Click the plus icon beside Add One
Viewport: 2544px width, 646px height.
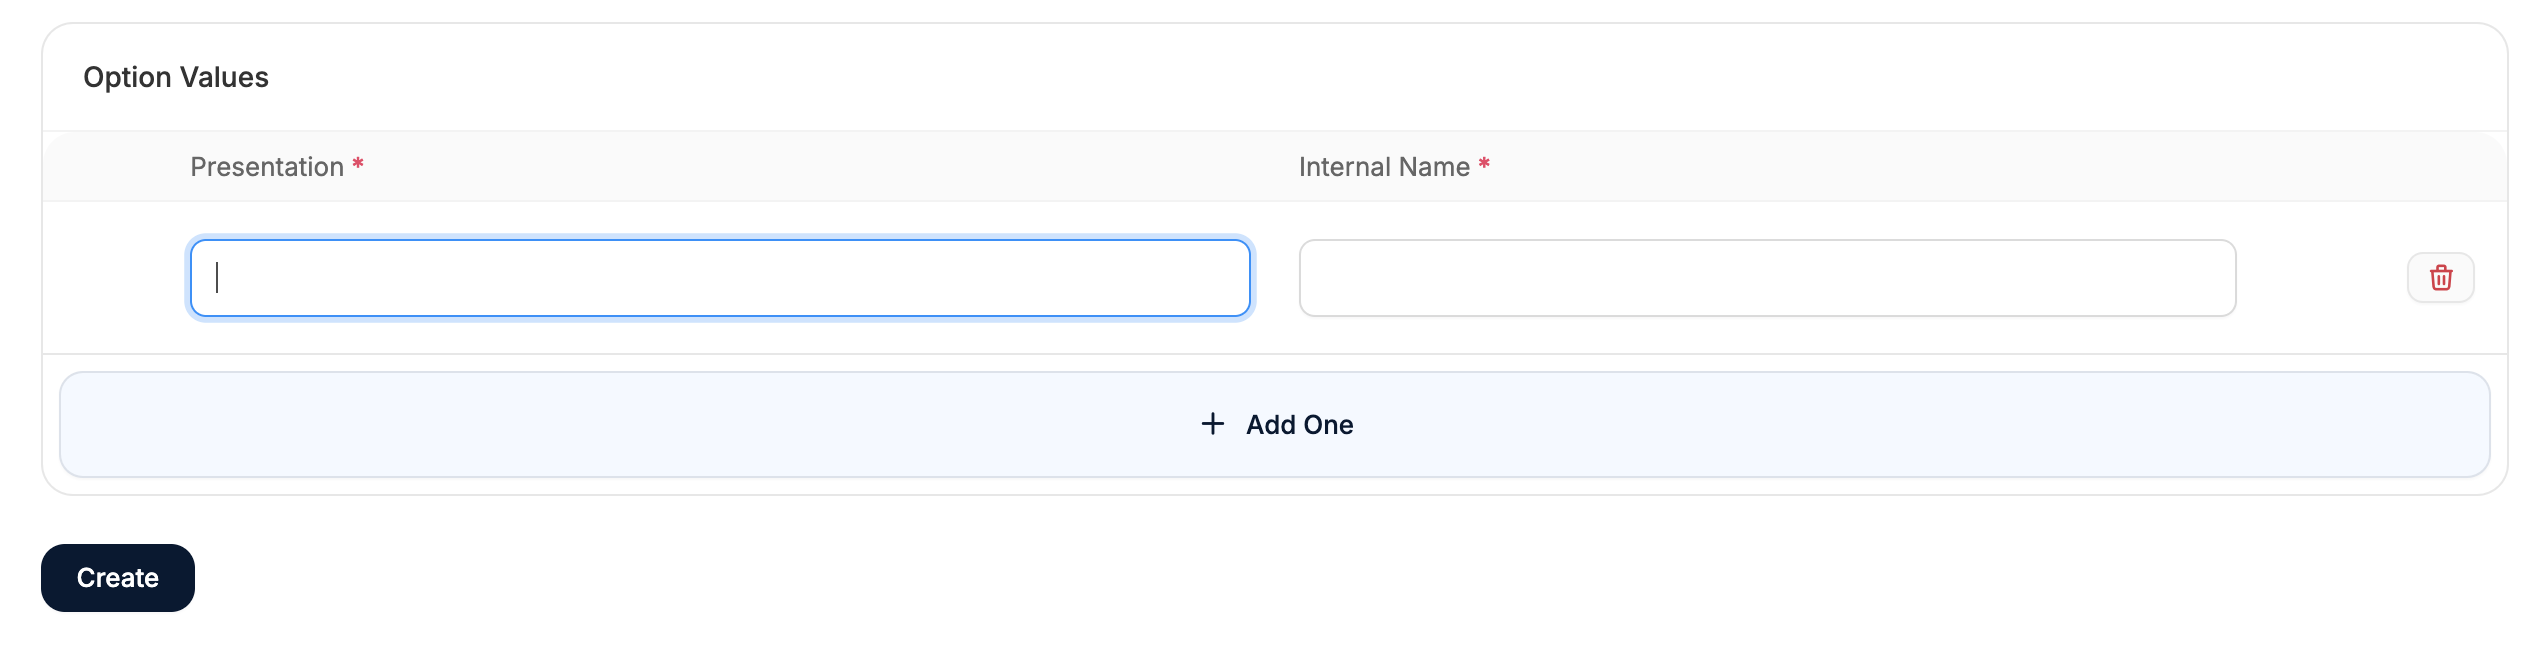pos(1212,424)
